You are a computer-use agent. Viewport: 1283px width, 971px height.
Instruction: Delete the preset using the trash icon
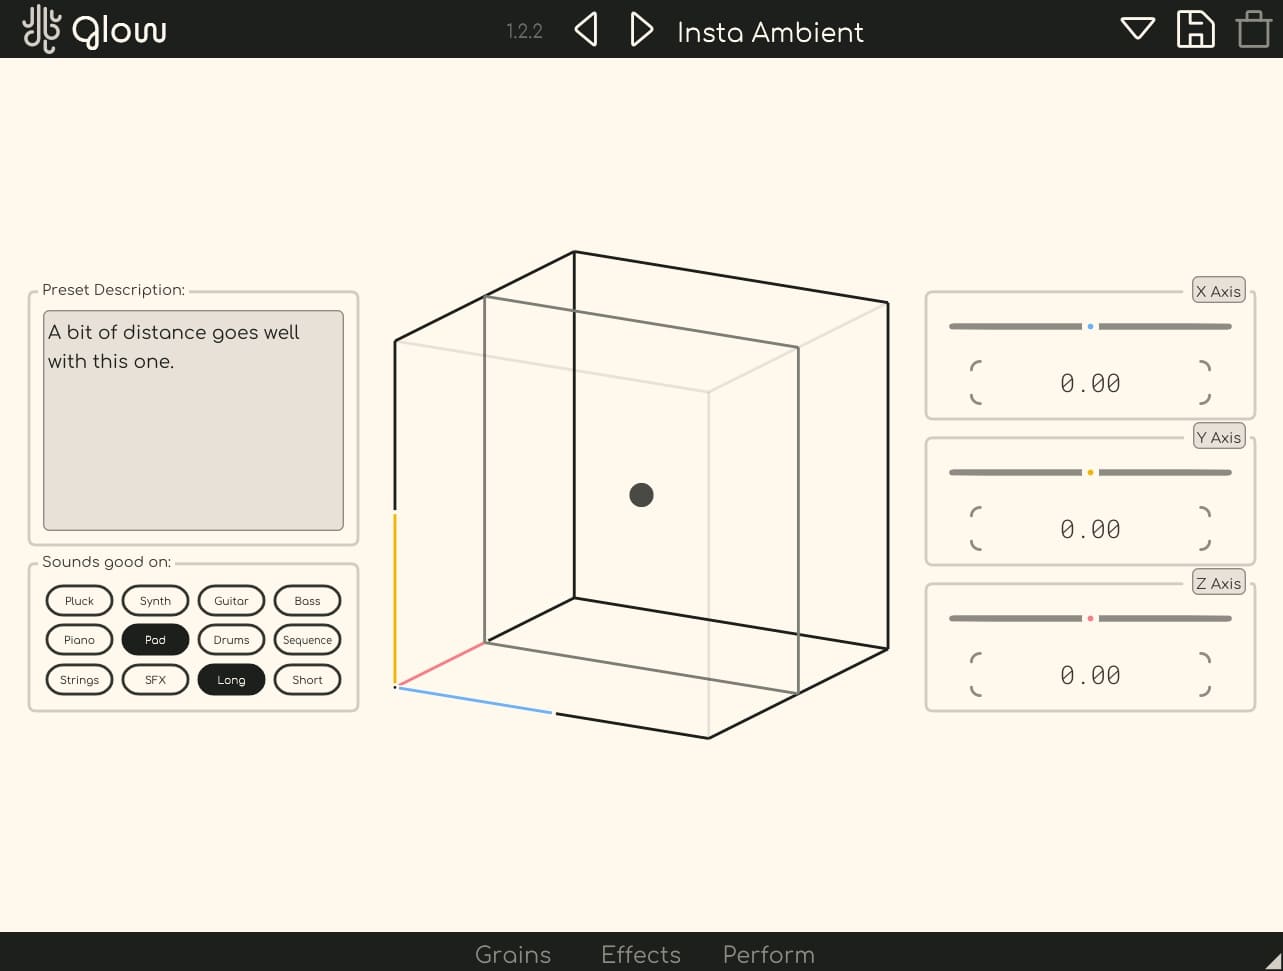1252,29
